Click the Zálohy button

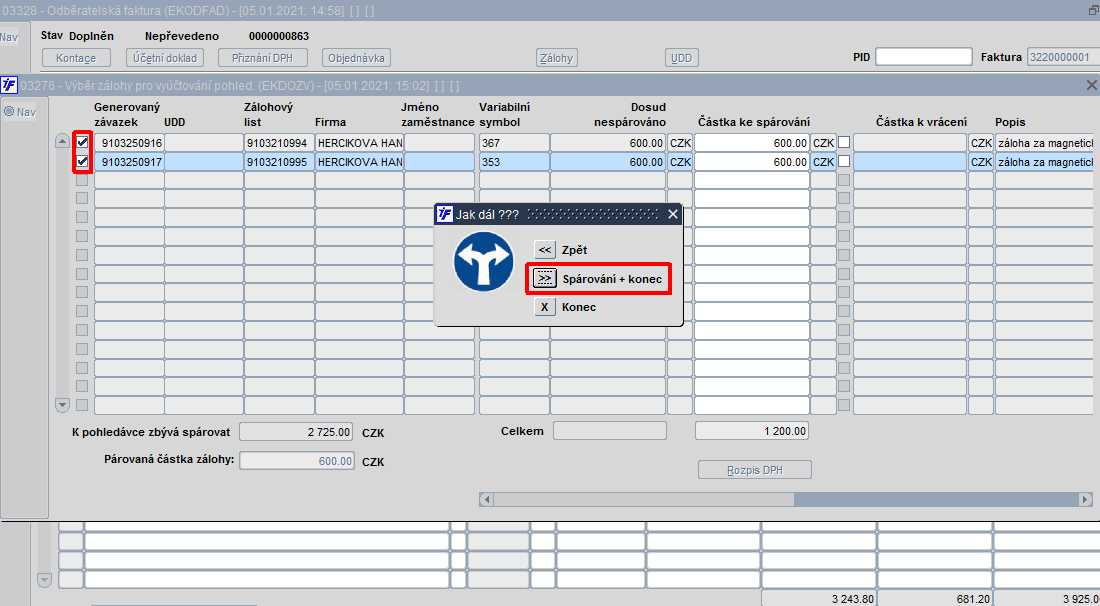point(556,58)
